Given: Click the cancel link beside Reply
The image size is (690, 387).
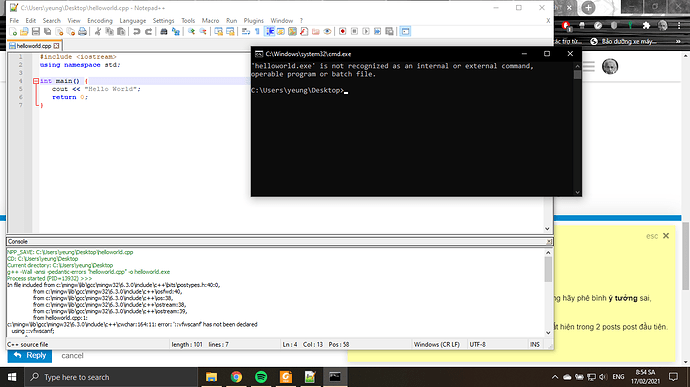Looking at the screenshot, I should (x=72, y=356).
